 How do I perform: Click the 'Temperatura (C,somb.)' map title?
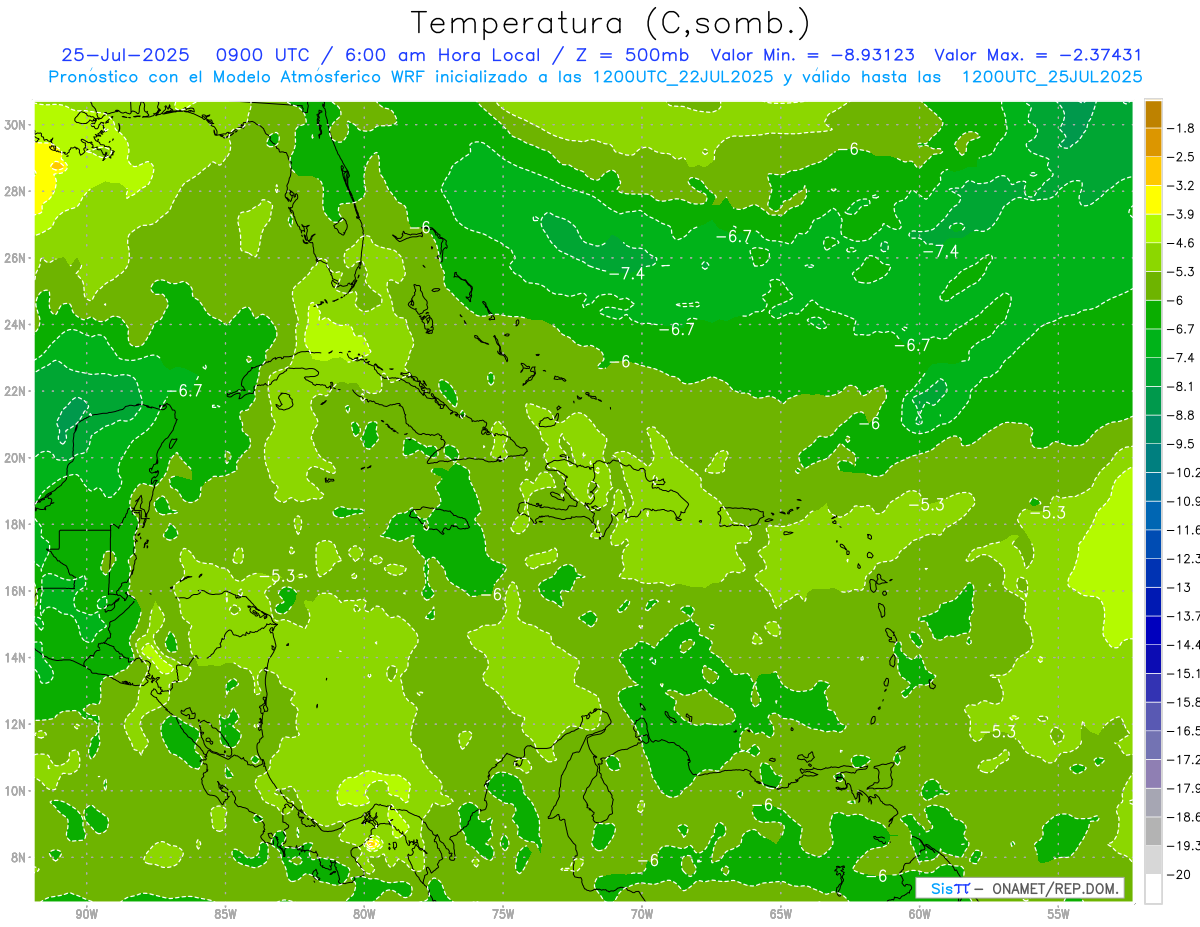pyautogui.click(x=611, y=23)
